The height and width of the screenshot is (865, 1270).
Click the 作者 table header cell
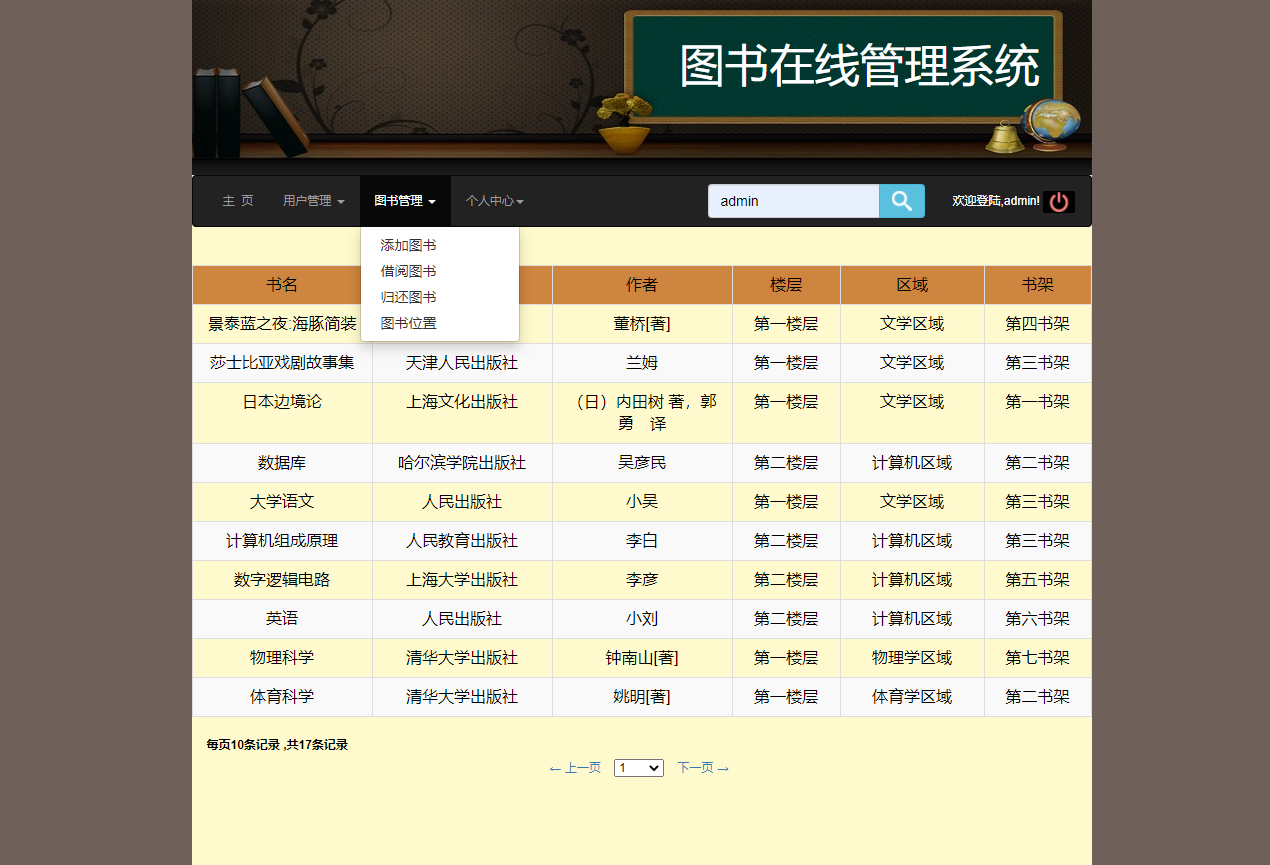[x=641, y=284]
